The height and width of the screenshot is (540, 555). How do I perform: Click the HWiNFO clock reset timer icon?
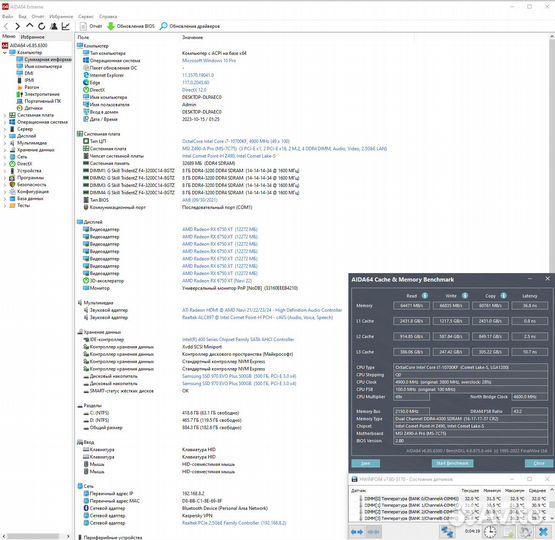pos(490,532)
